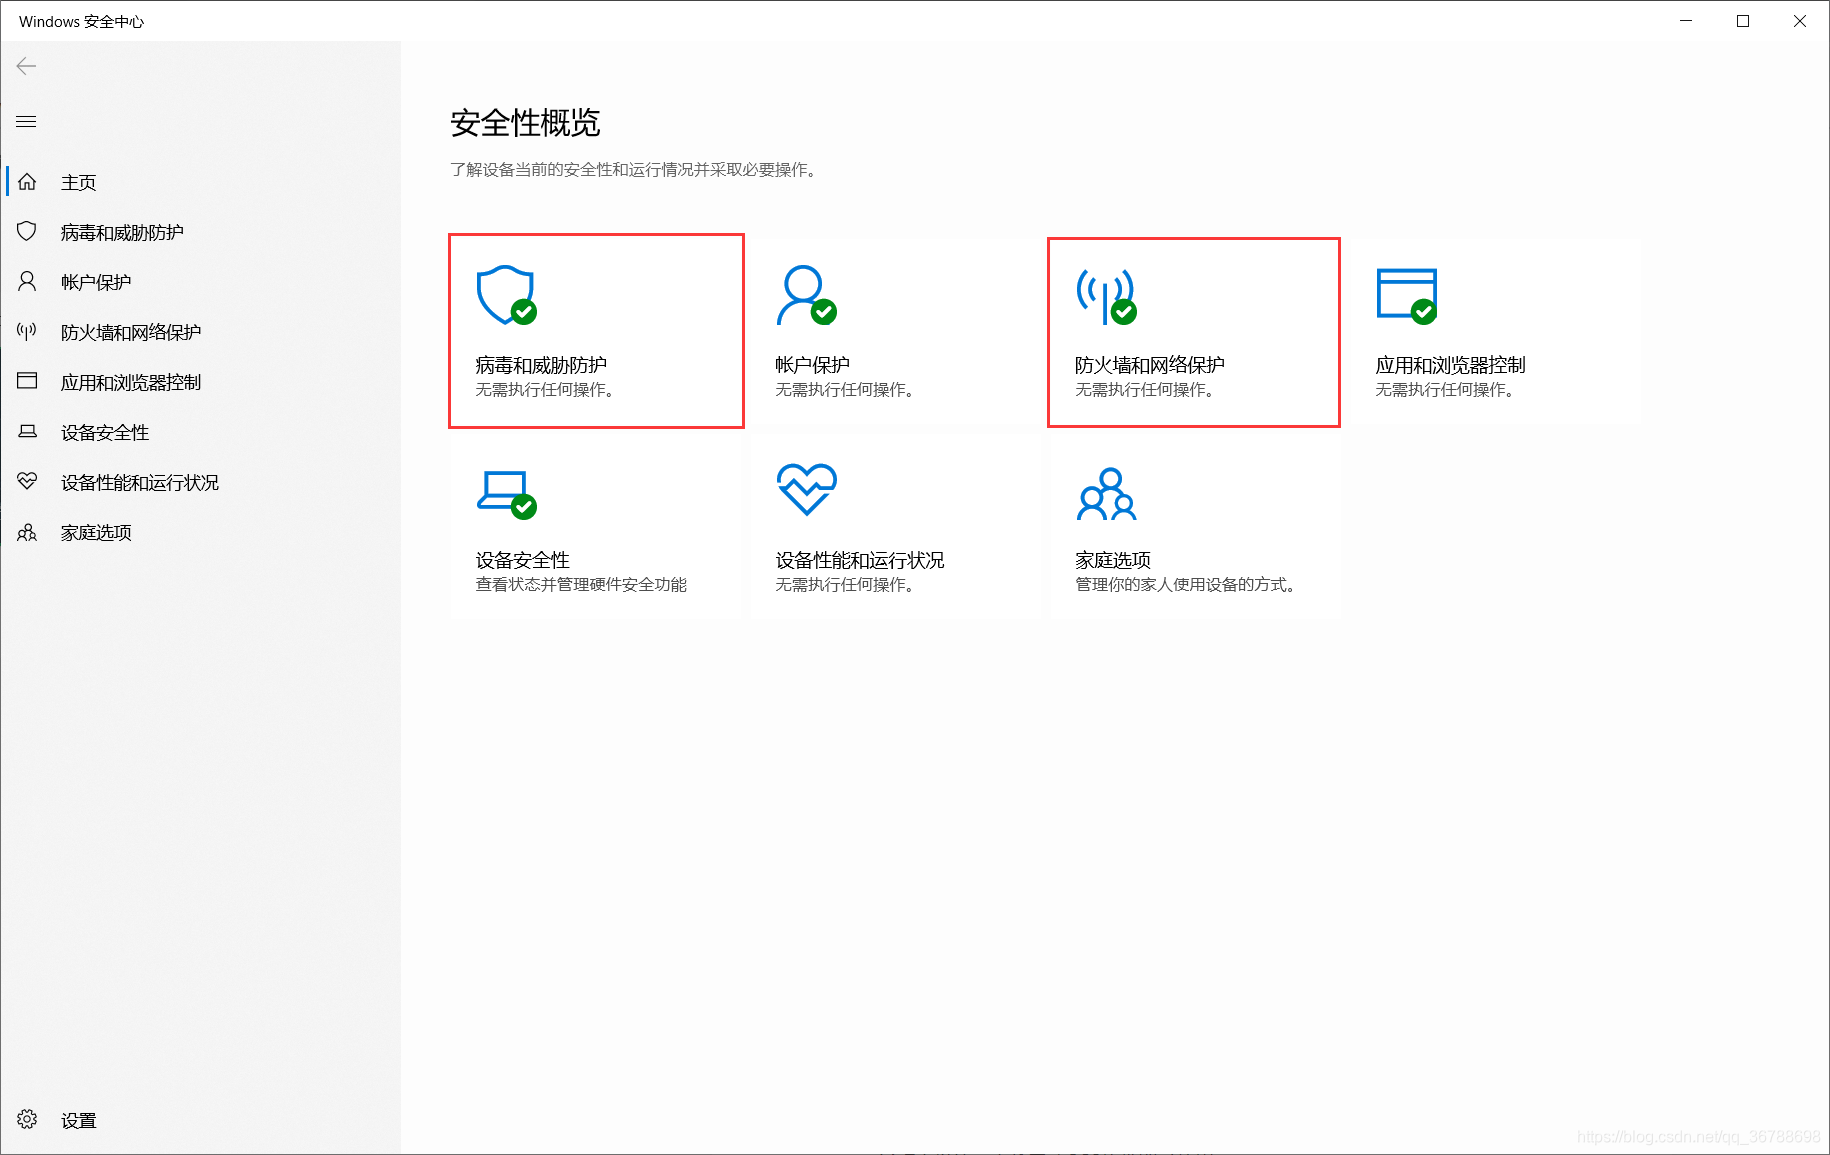Open the 帐户保护 card title
This screenshot has width=1830, height=1155.
click(x=813, y=365)
